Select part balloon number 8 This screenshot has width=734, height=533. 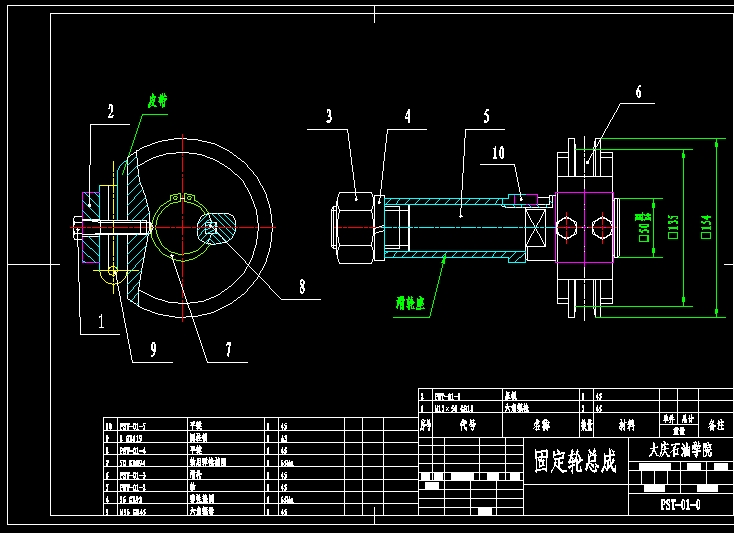302,286
